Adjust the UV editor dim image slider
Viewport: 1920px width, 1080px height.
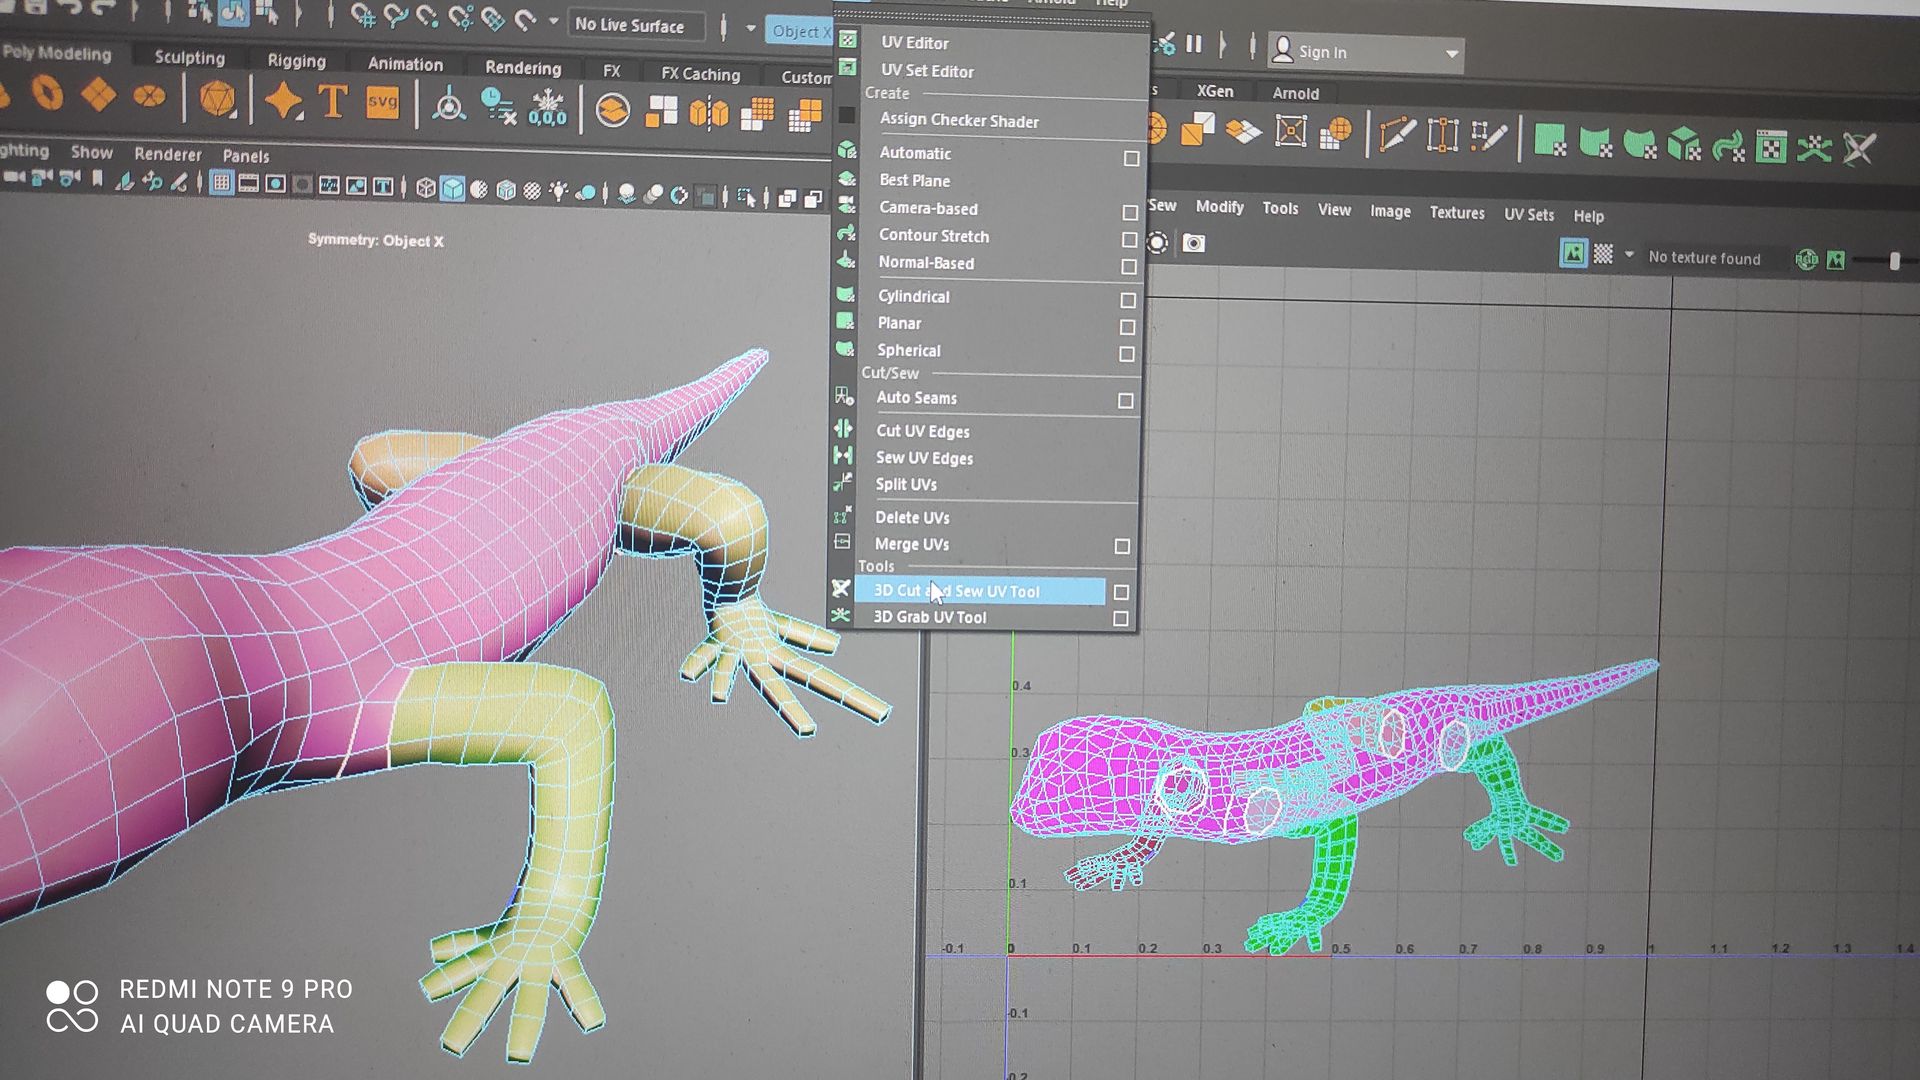1893,261
